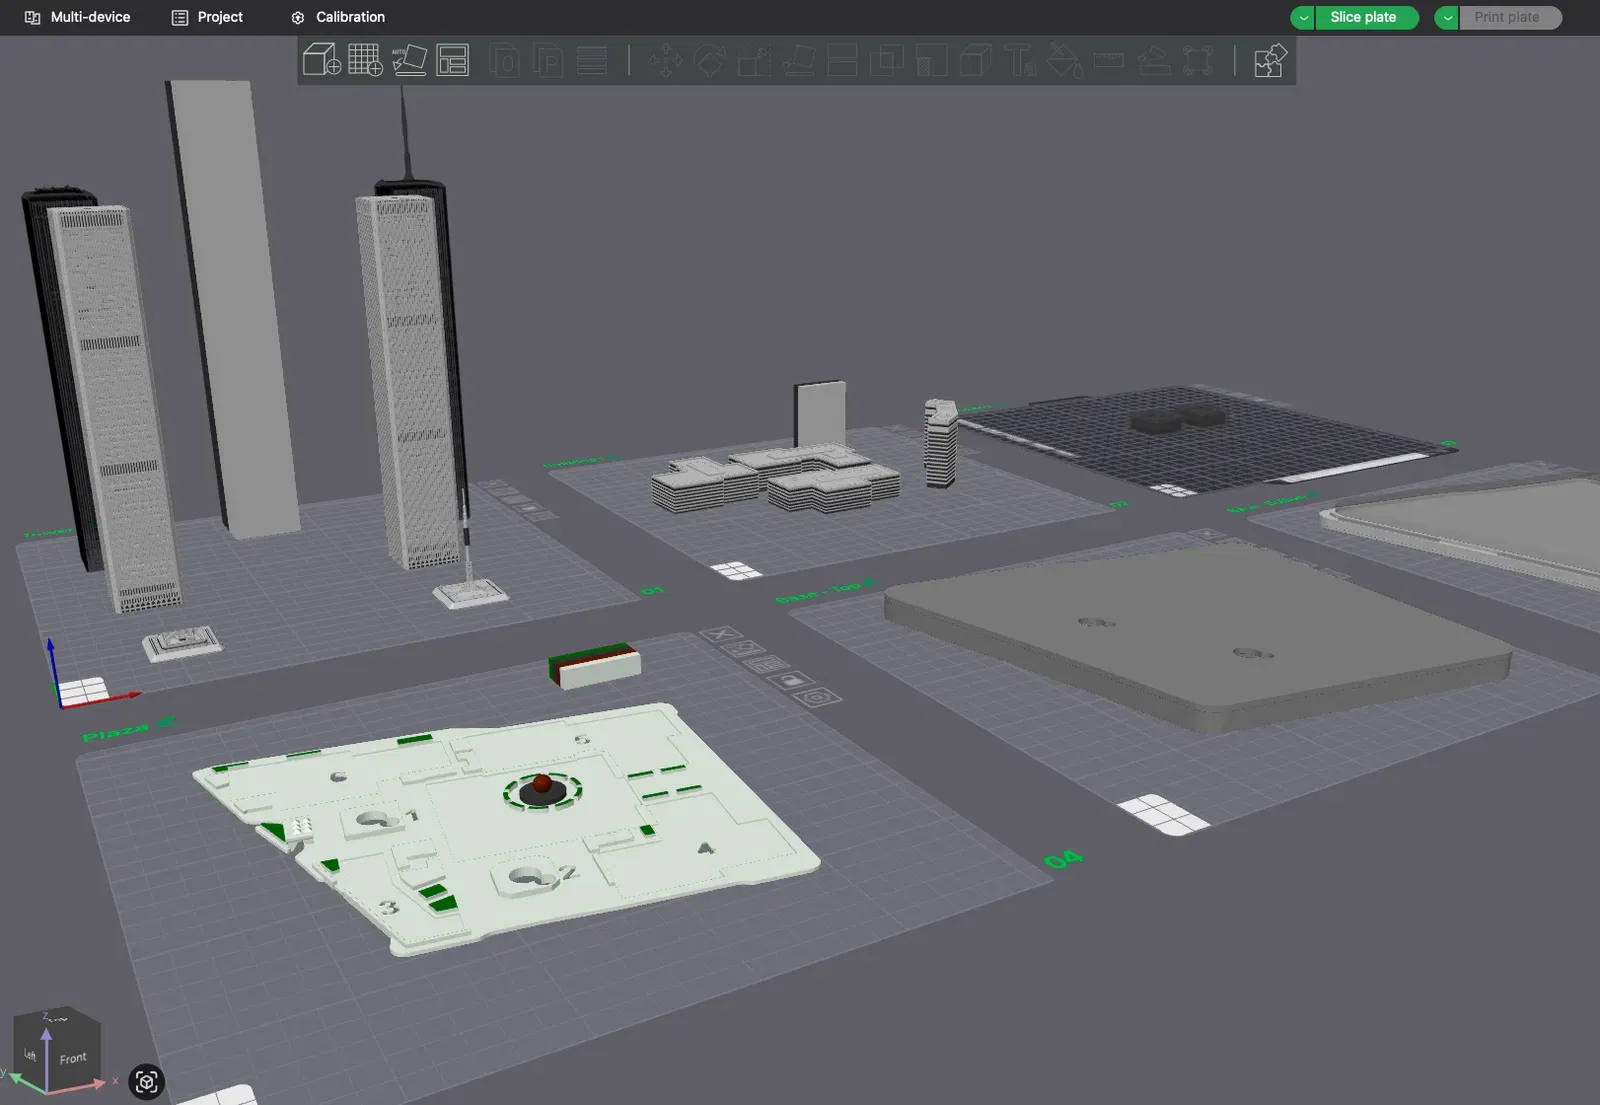The width and height of the screenshot is (1600, 1105).
Task: Remove the Plaza plate with its X icon
Action: tap(720, 635)
